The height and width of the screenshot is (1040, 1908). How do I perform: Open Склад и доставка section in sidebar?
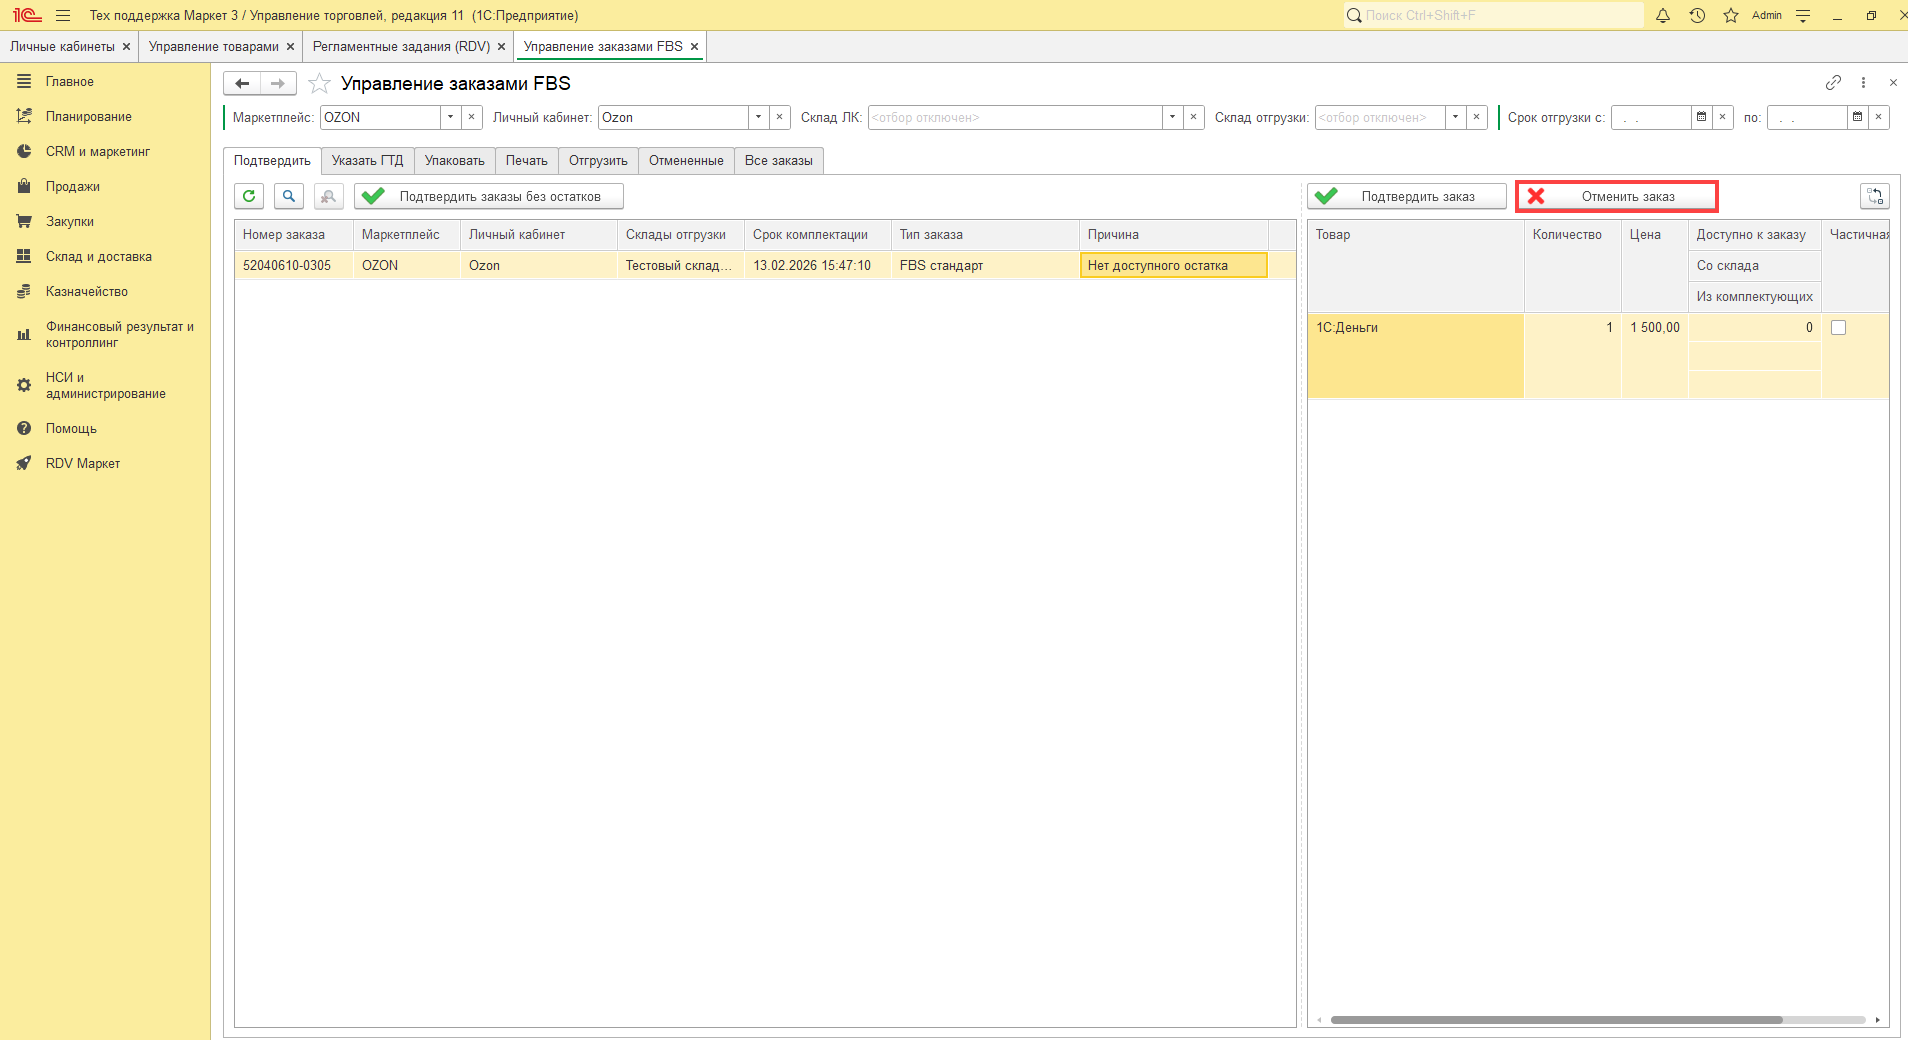tap(98, 257)
